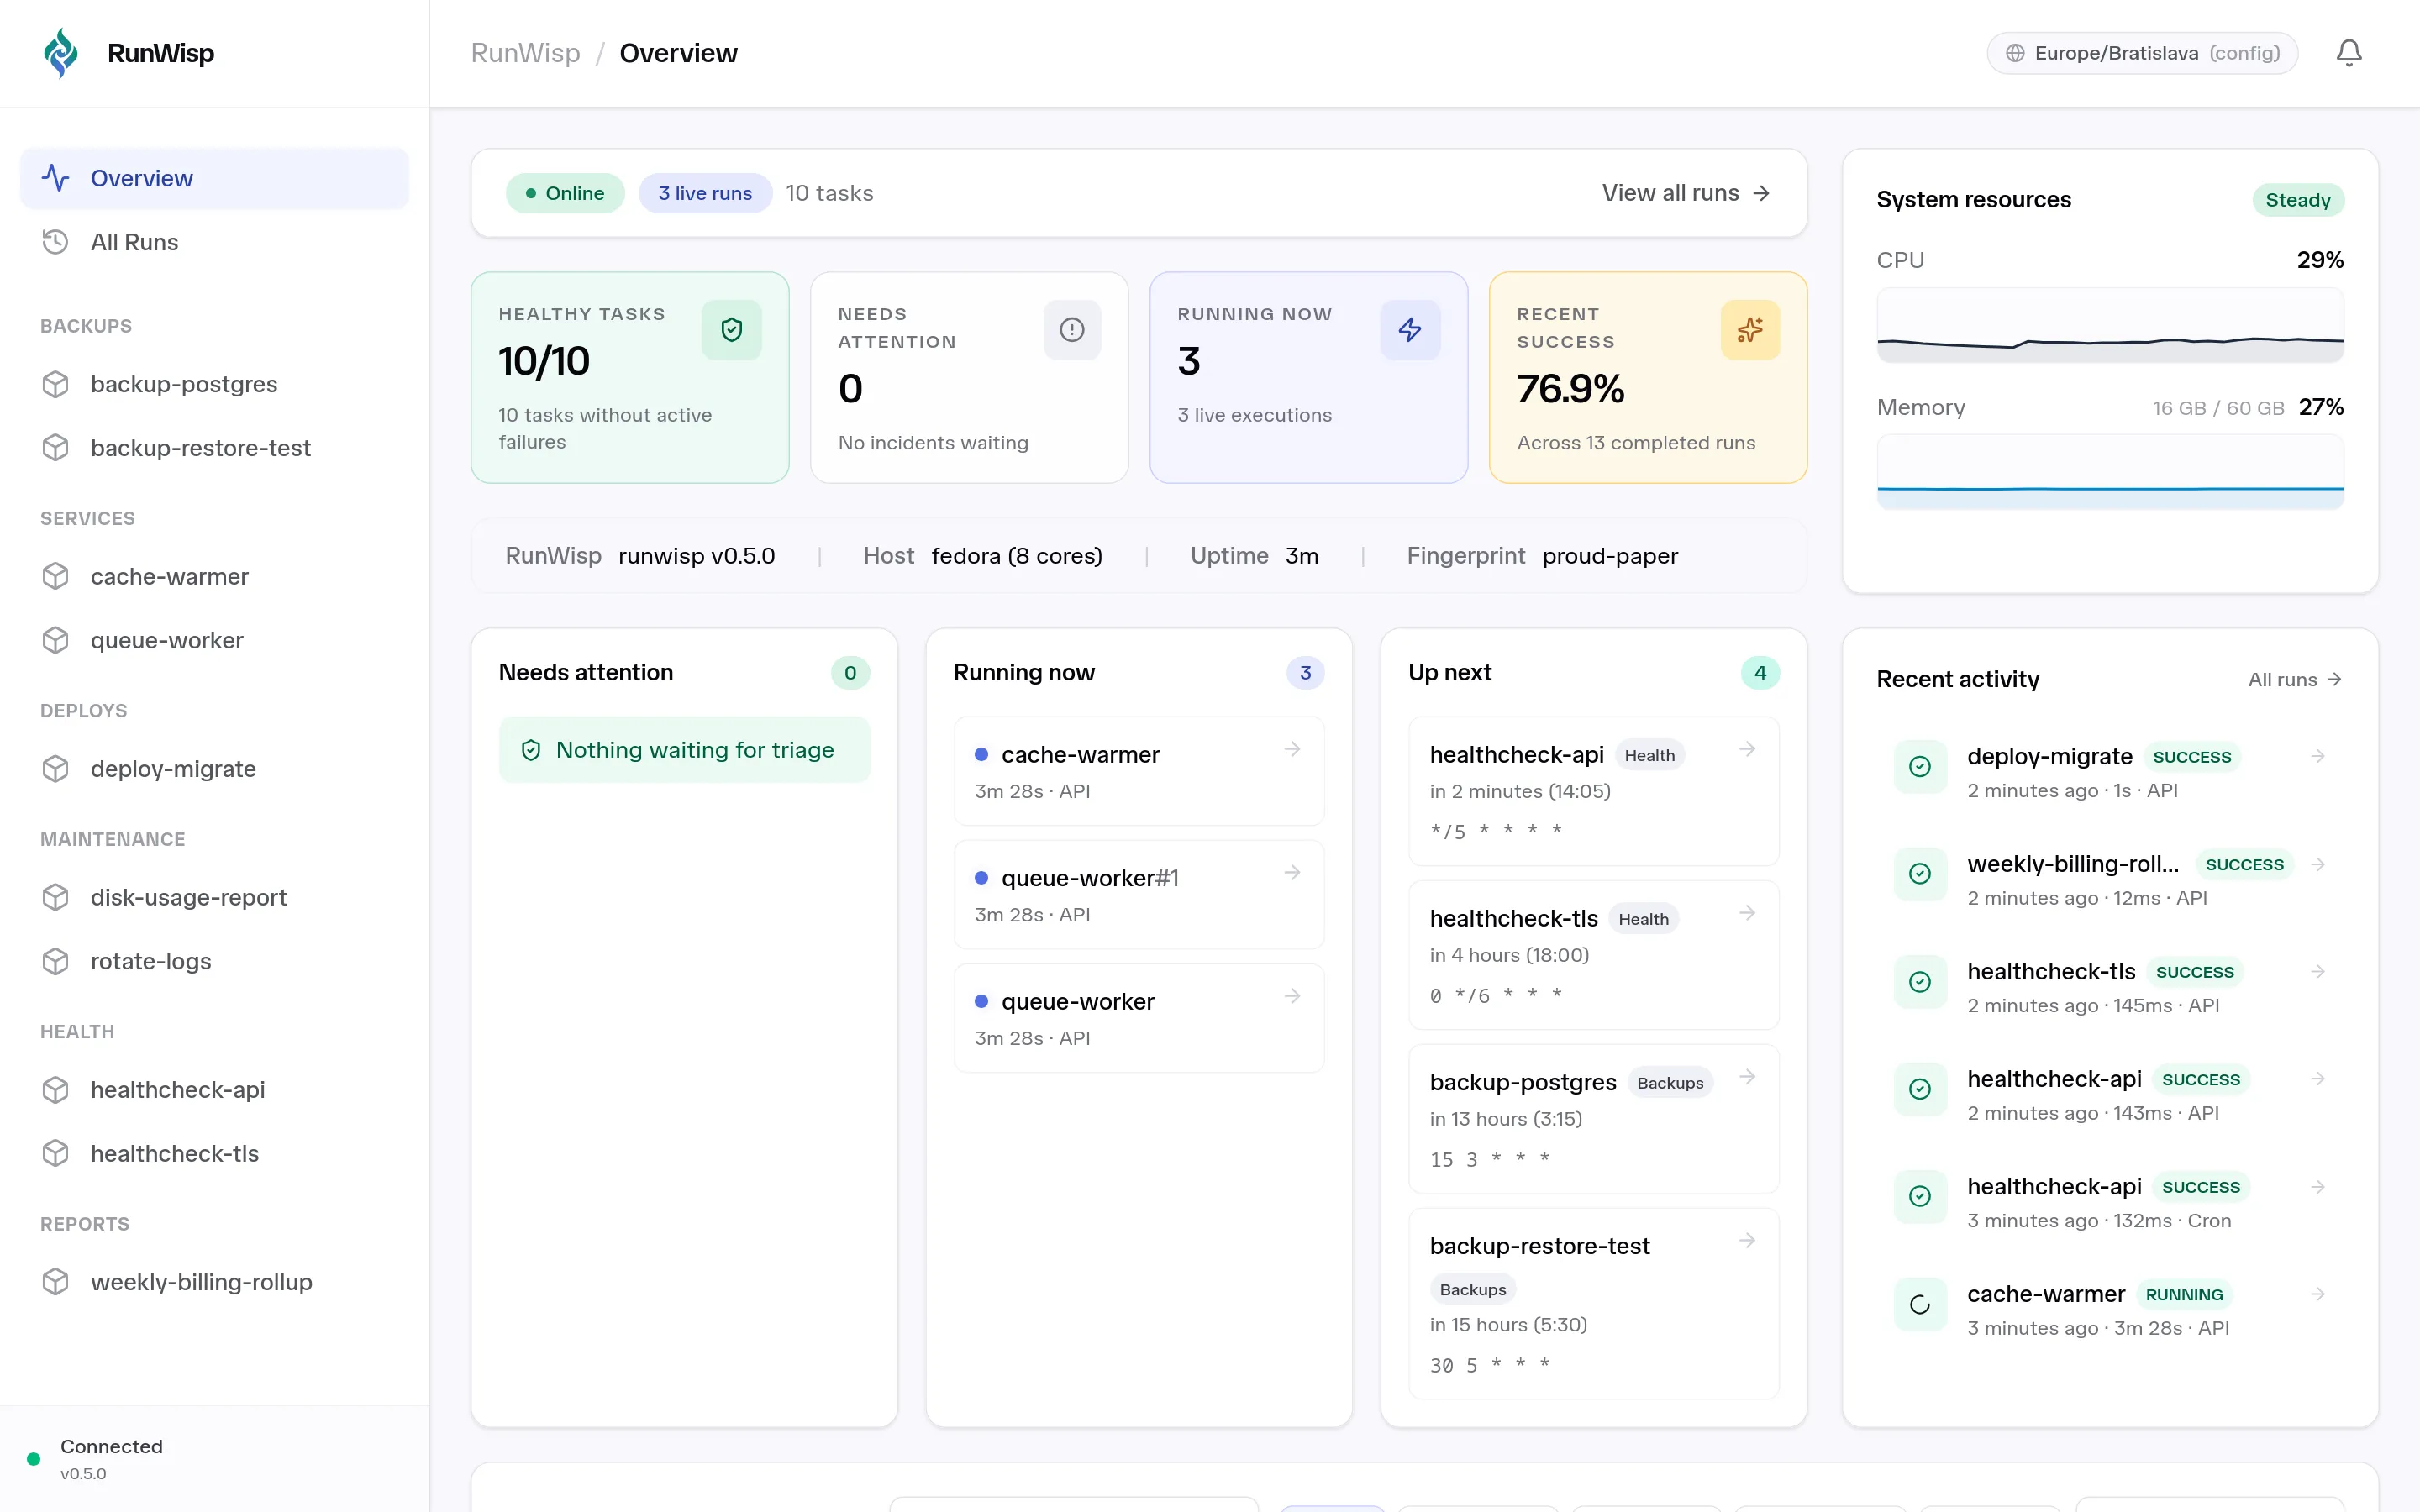Click the Online status badge

coord(565,193)
